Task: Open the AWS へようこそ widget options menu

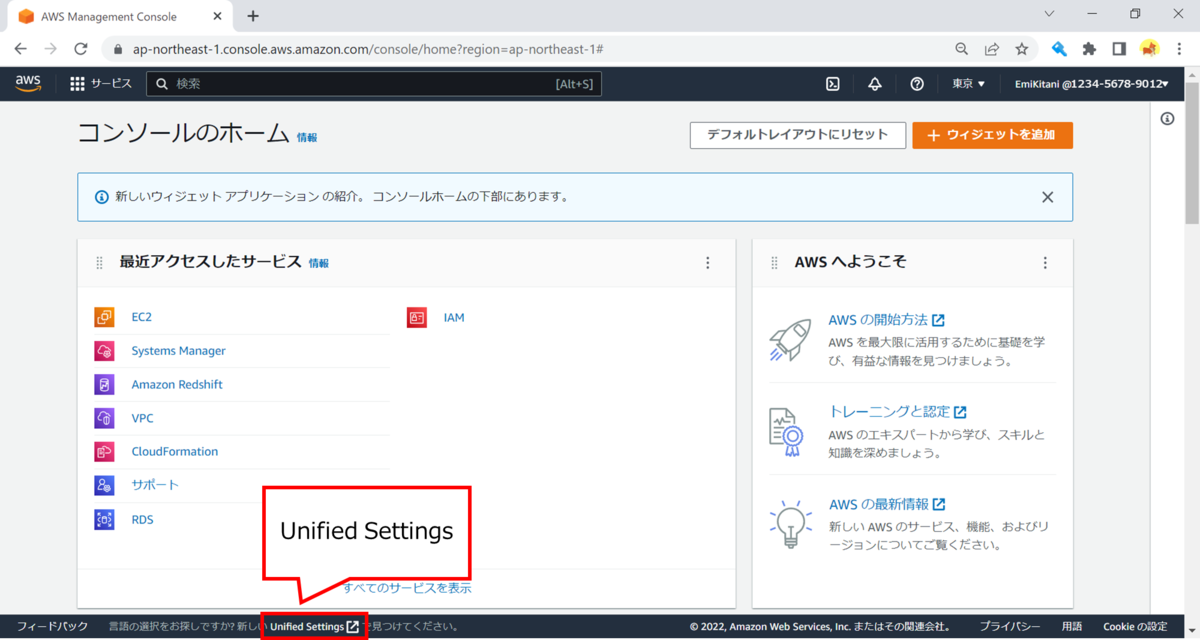Action: coord(1045,263)
